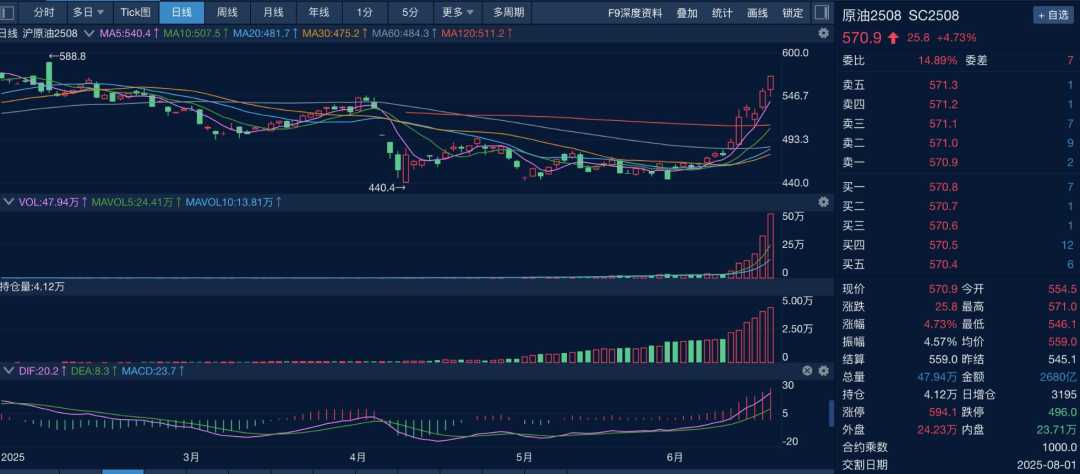Toggle the 叠加 overlay option
This screenshot has width=1080, height=474.
(687, 12)
